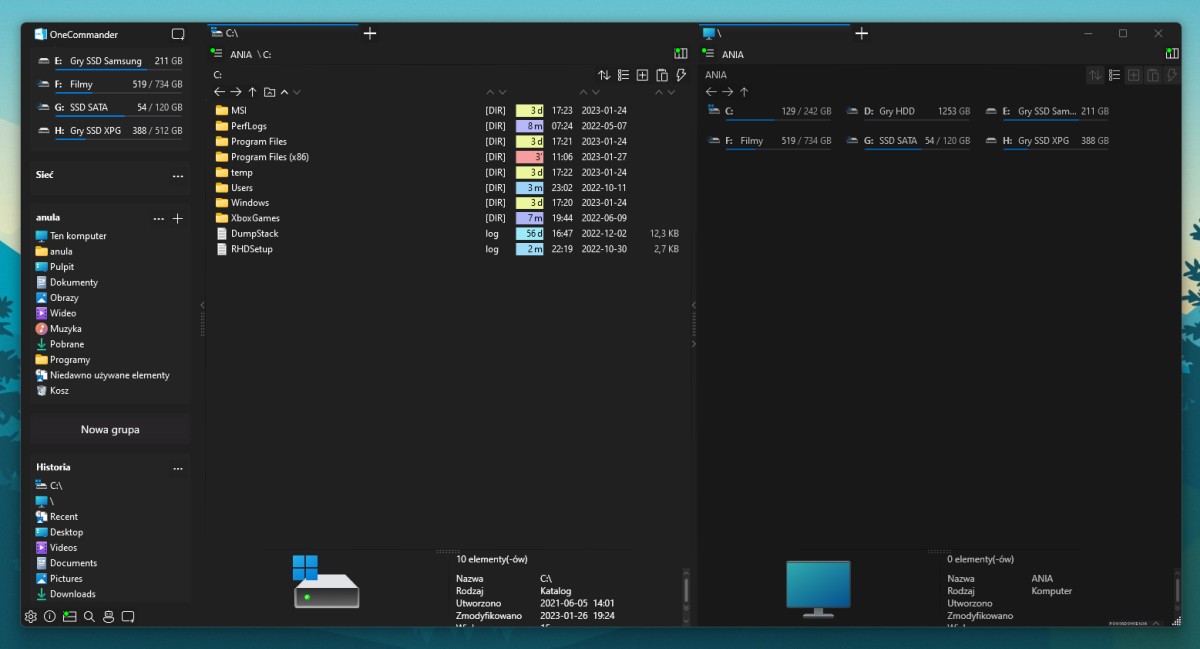Viewport: 1200px width, 649px height.
Task: Toggle the view list icon in left pane toolbar
Action: (x=623, y=75)
